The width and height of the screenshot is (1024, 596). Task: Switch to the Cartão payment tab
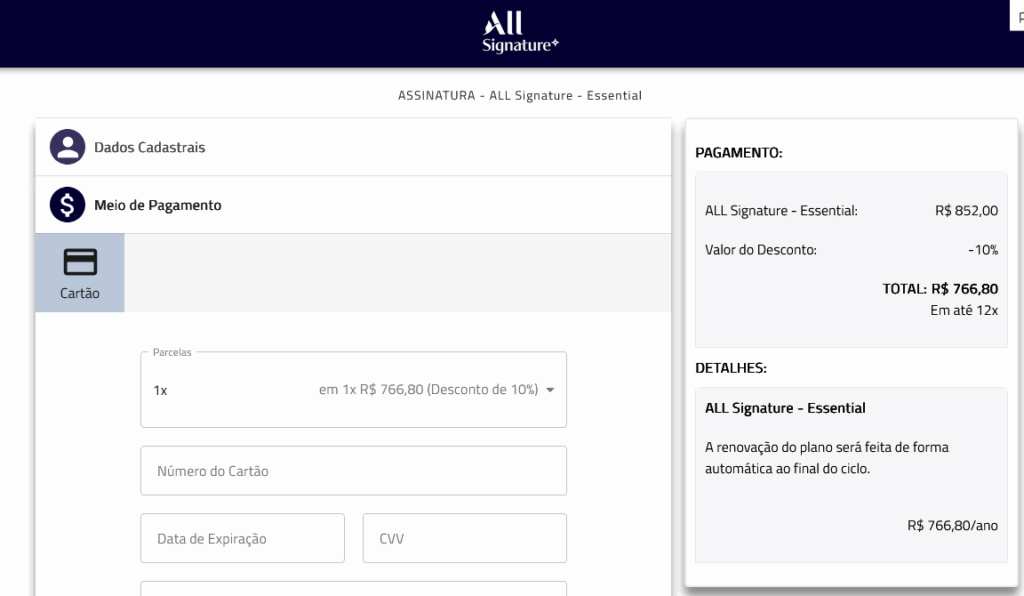(x=80, y=272)
